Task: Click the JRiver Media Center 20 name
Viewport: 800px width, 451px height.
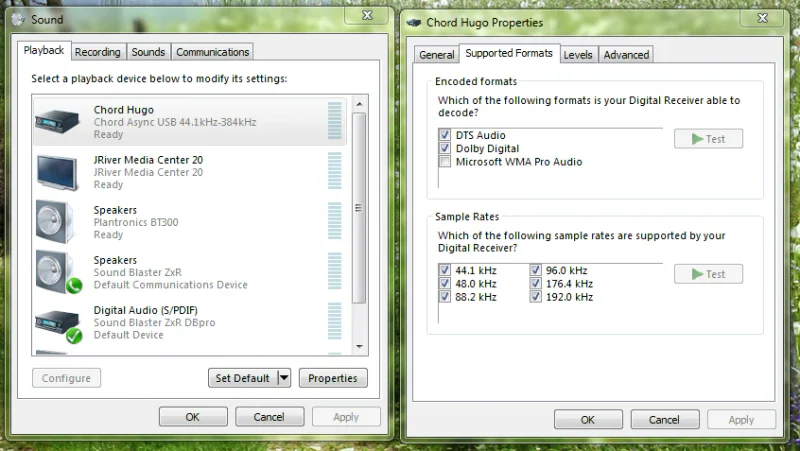Action: pos(148,160)
